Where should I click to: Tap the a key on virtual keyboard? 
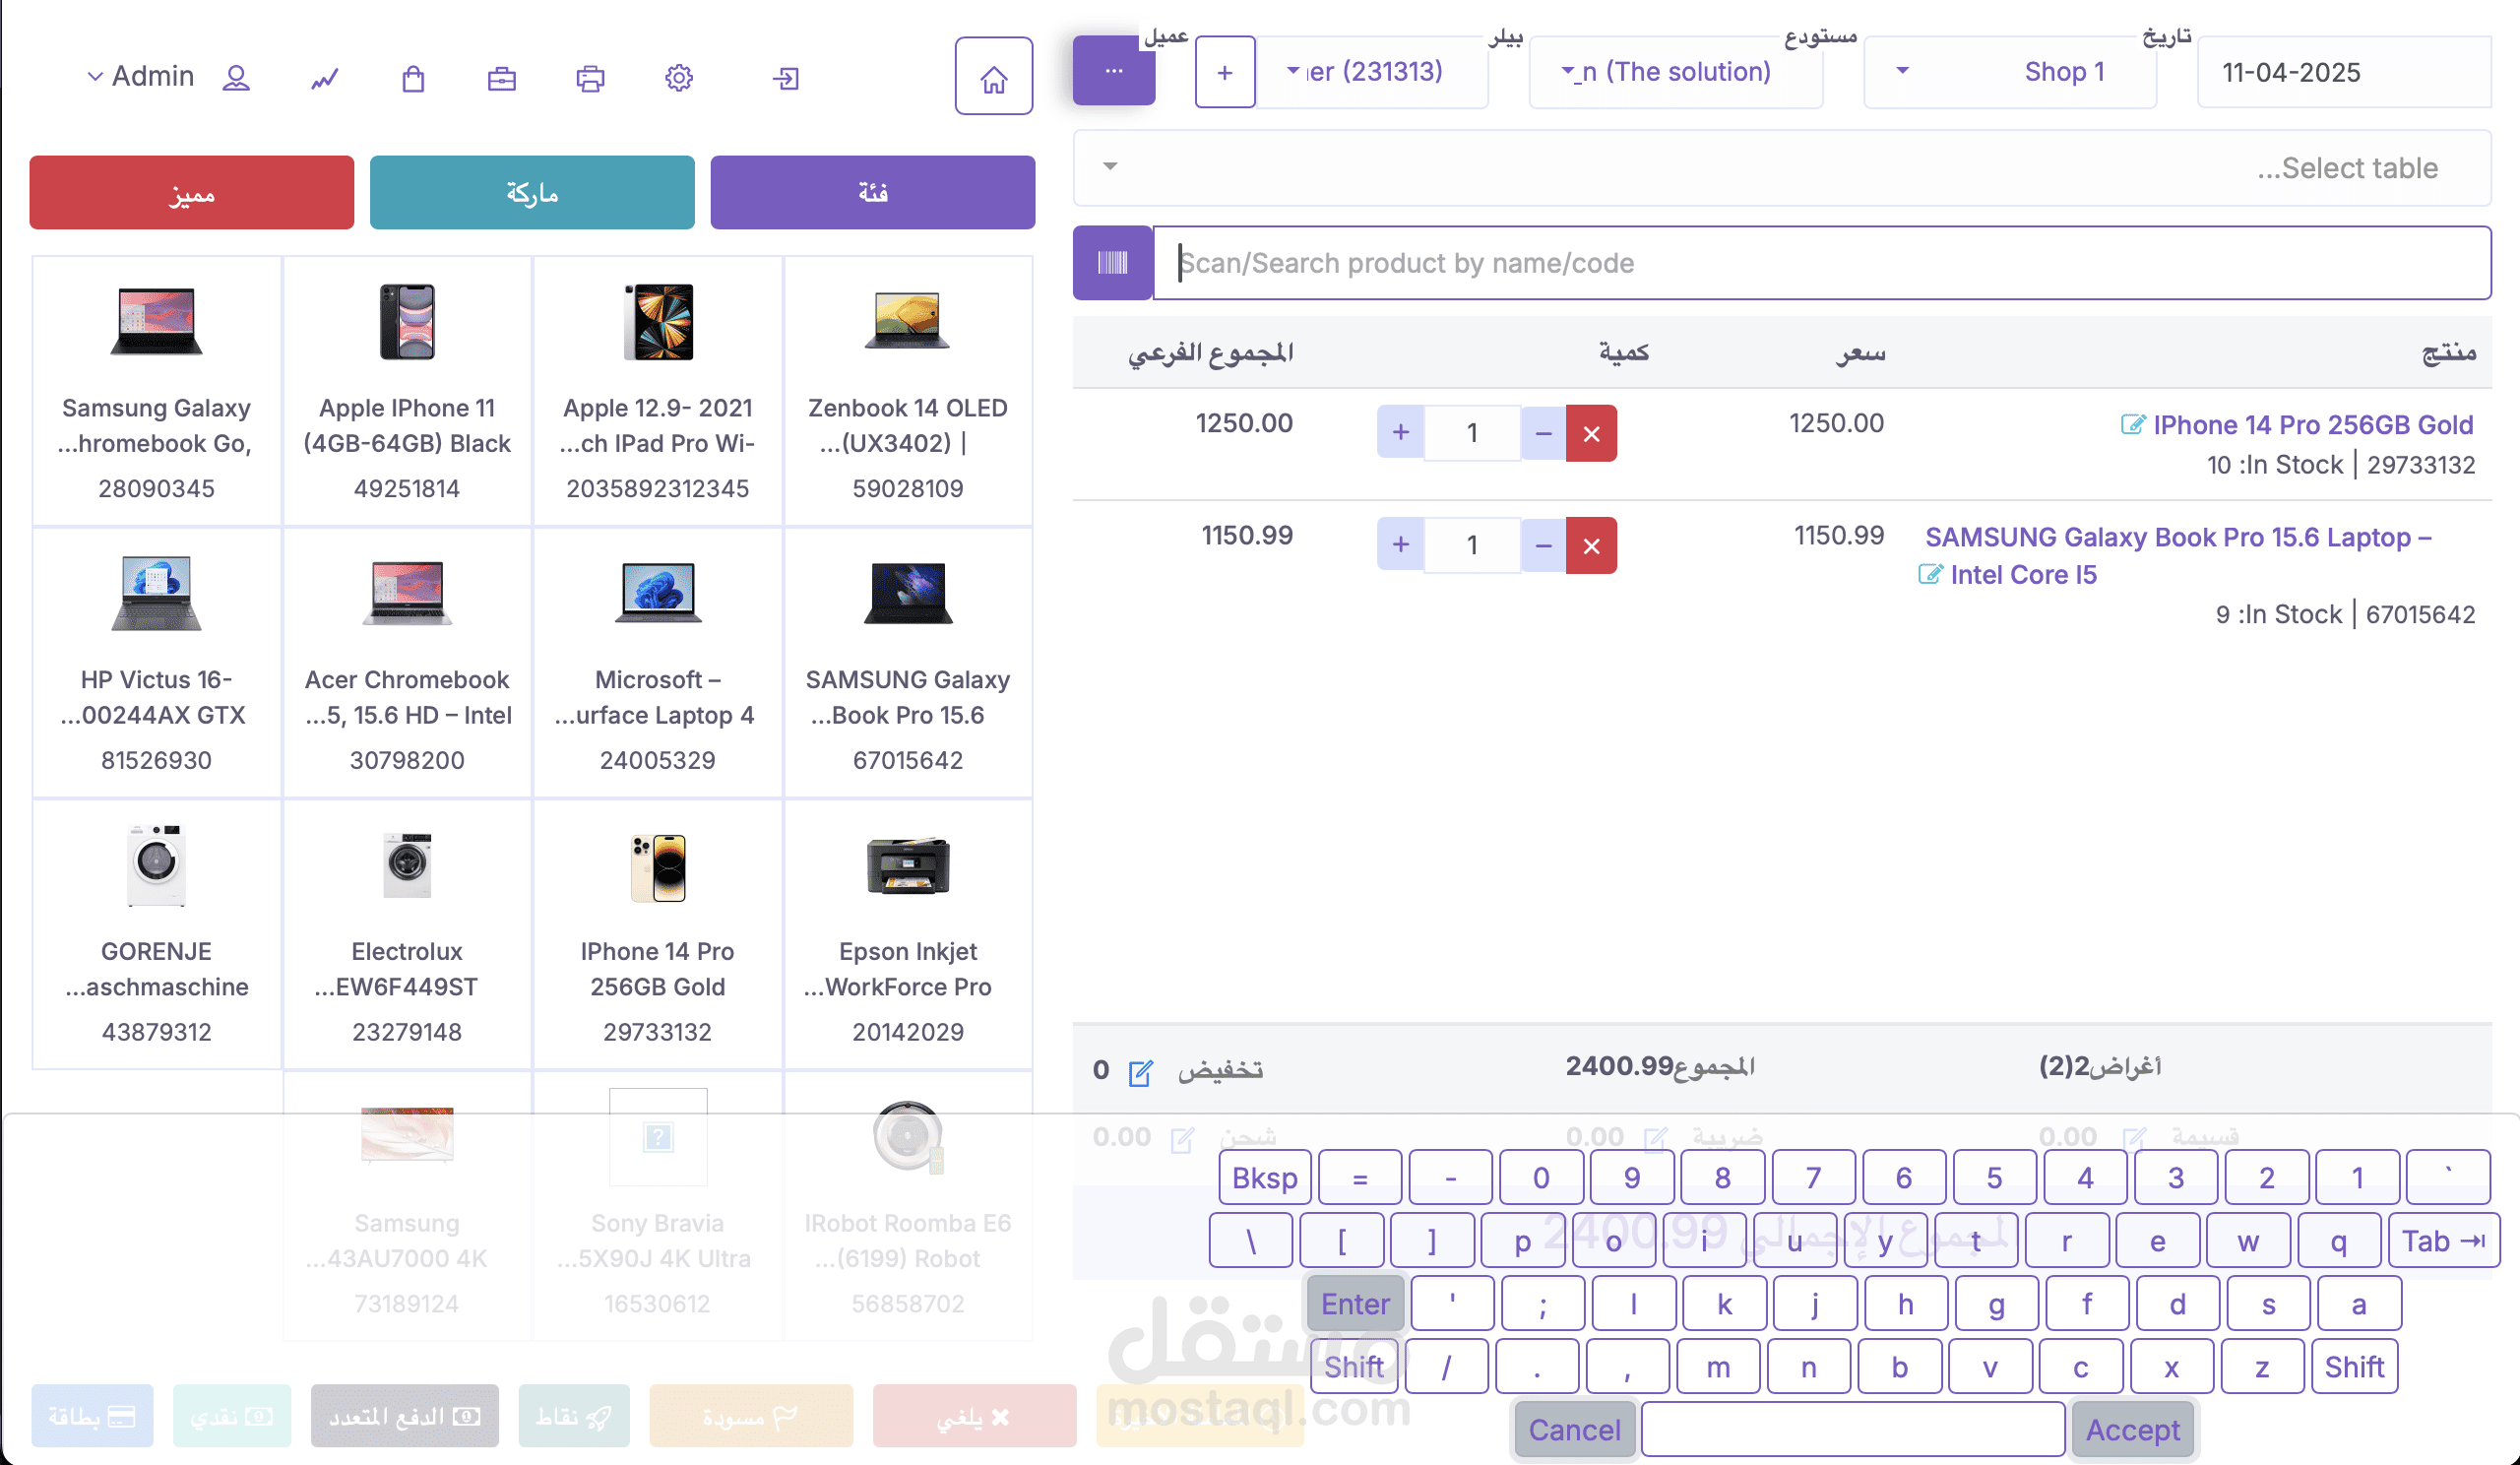(x=2358, y=1303)
